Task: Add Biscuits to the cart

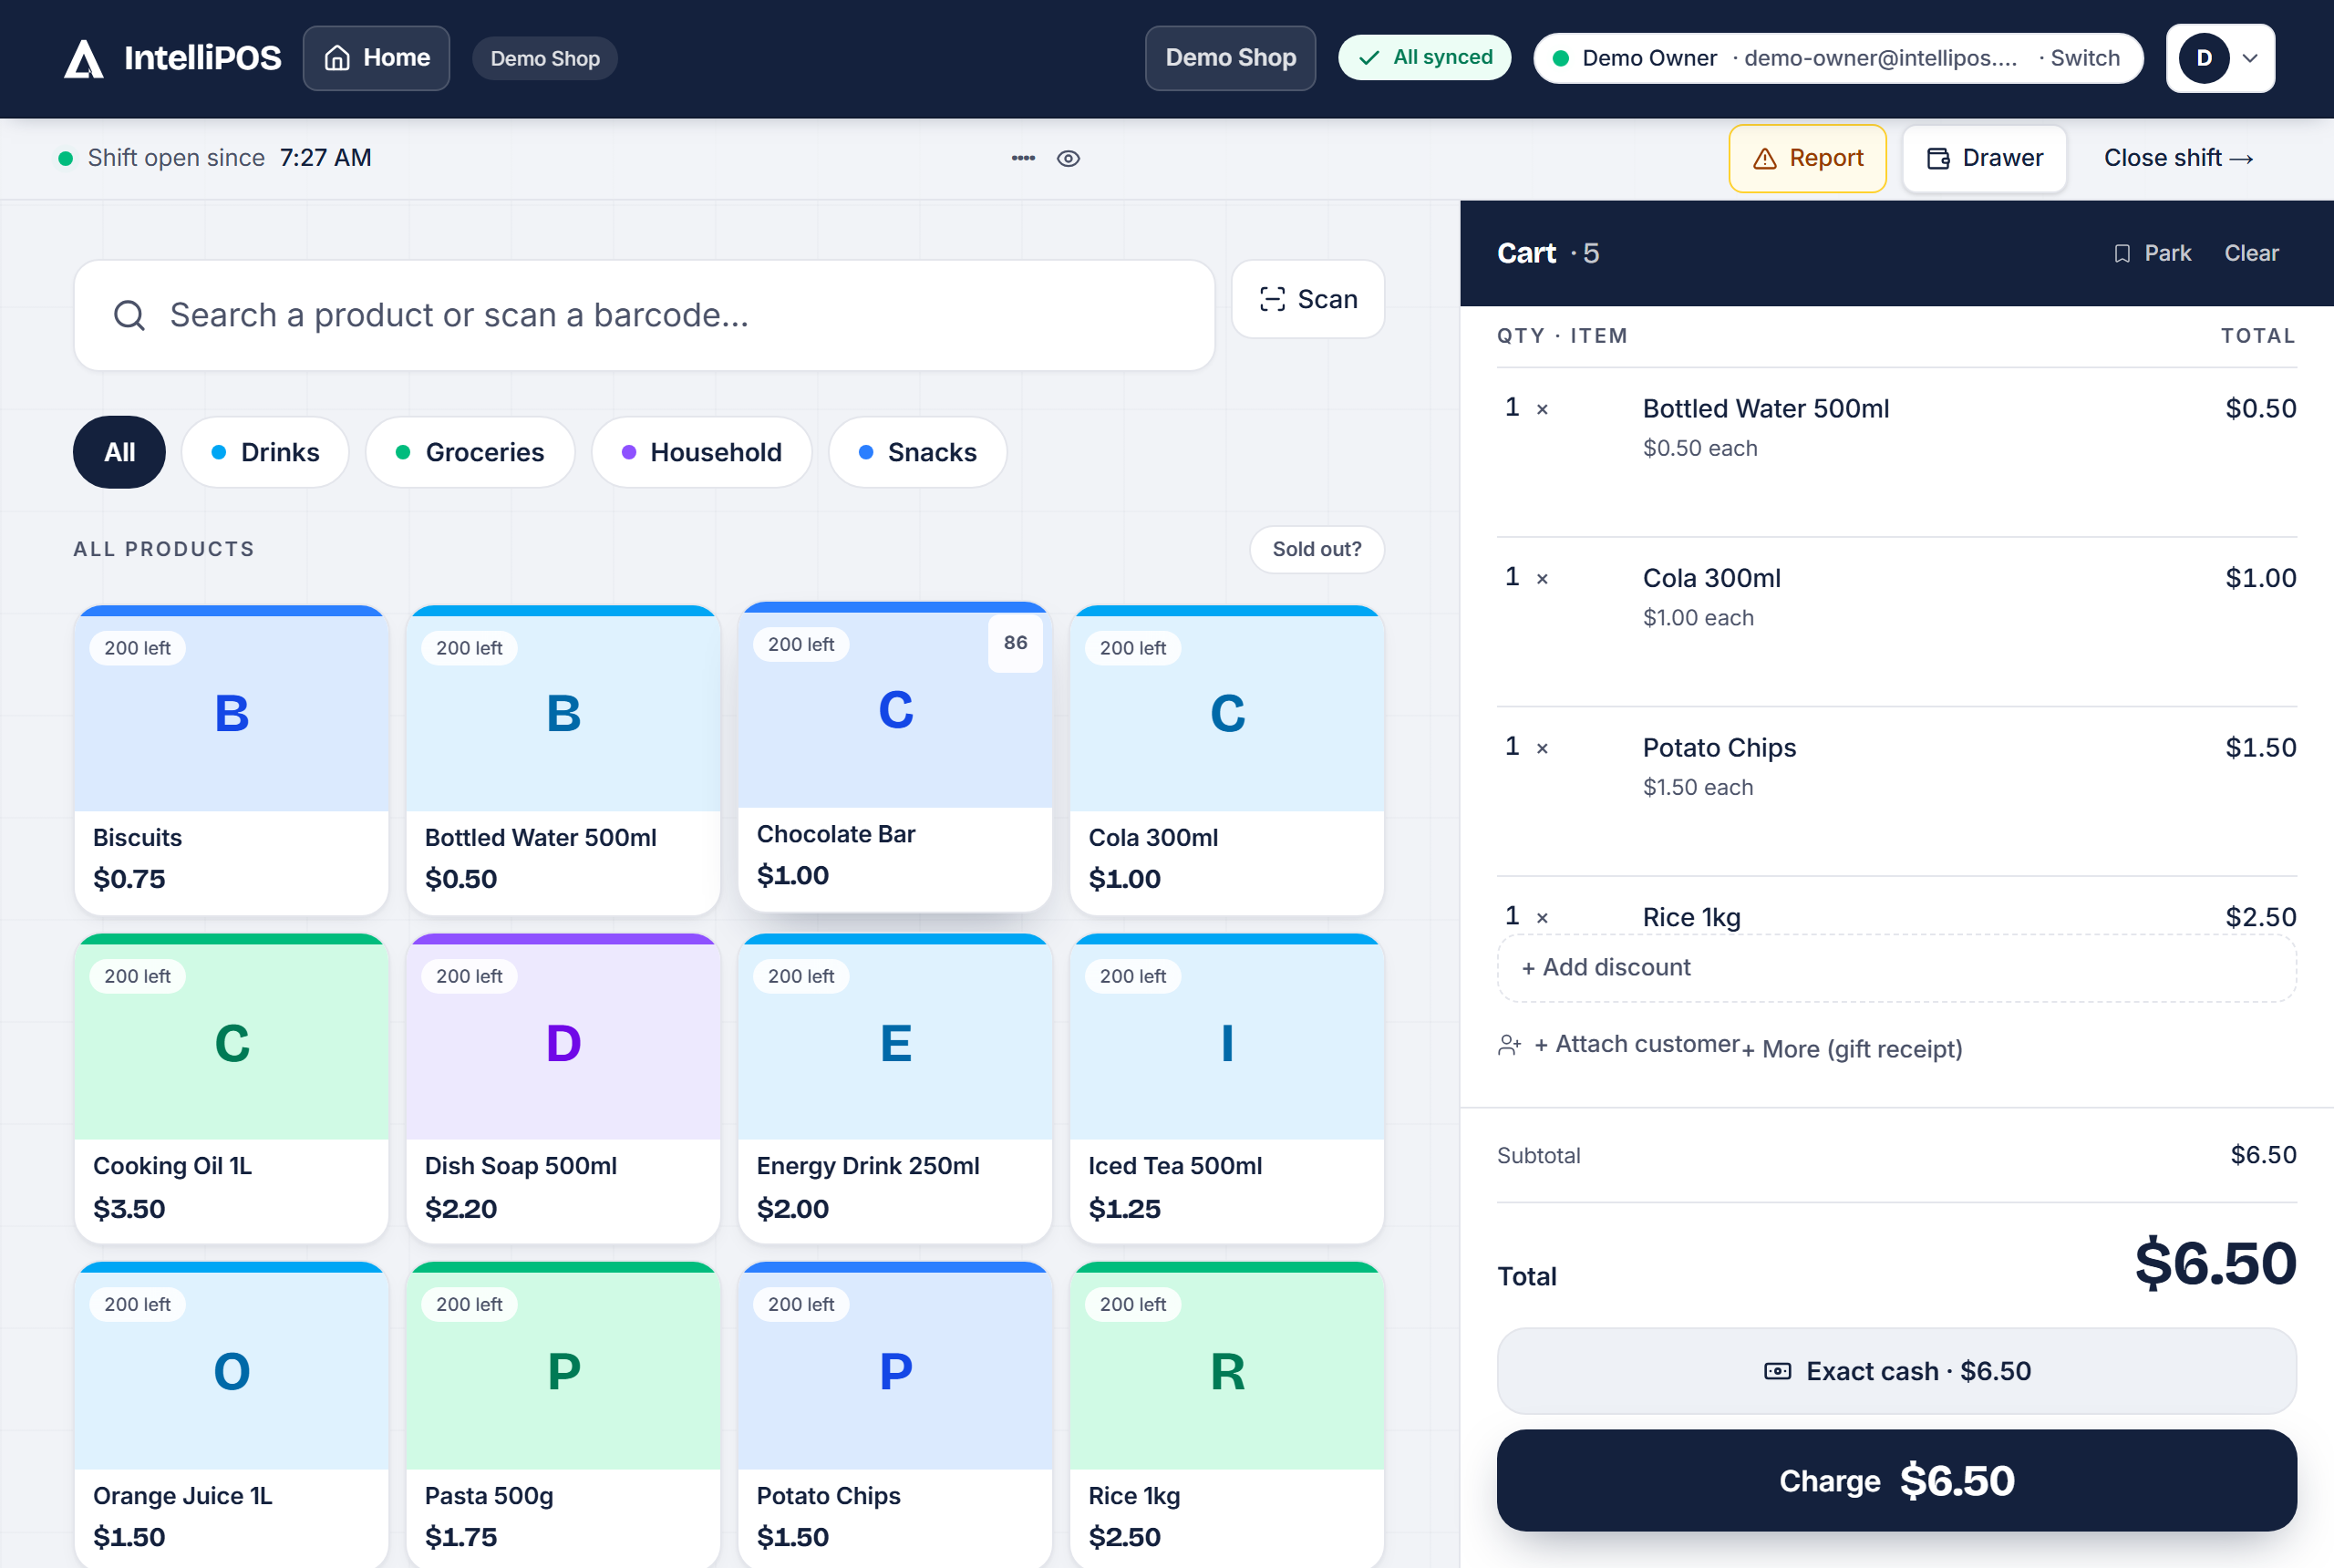Action: [x=231, y=760]
